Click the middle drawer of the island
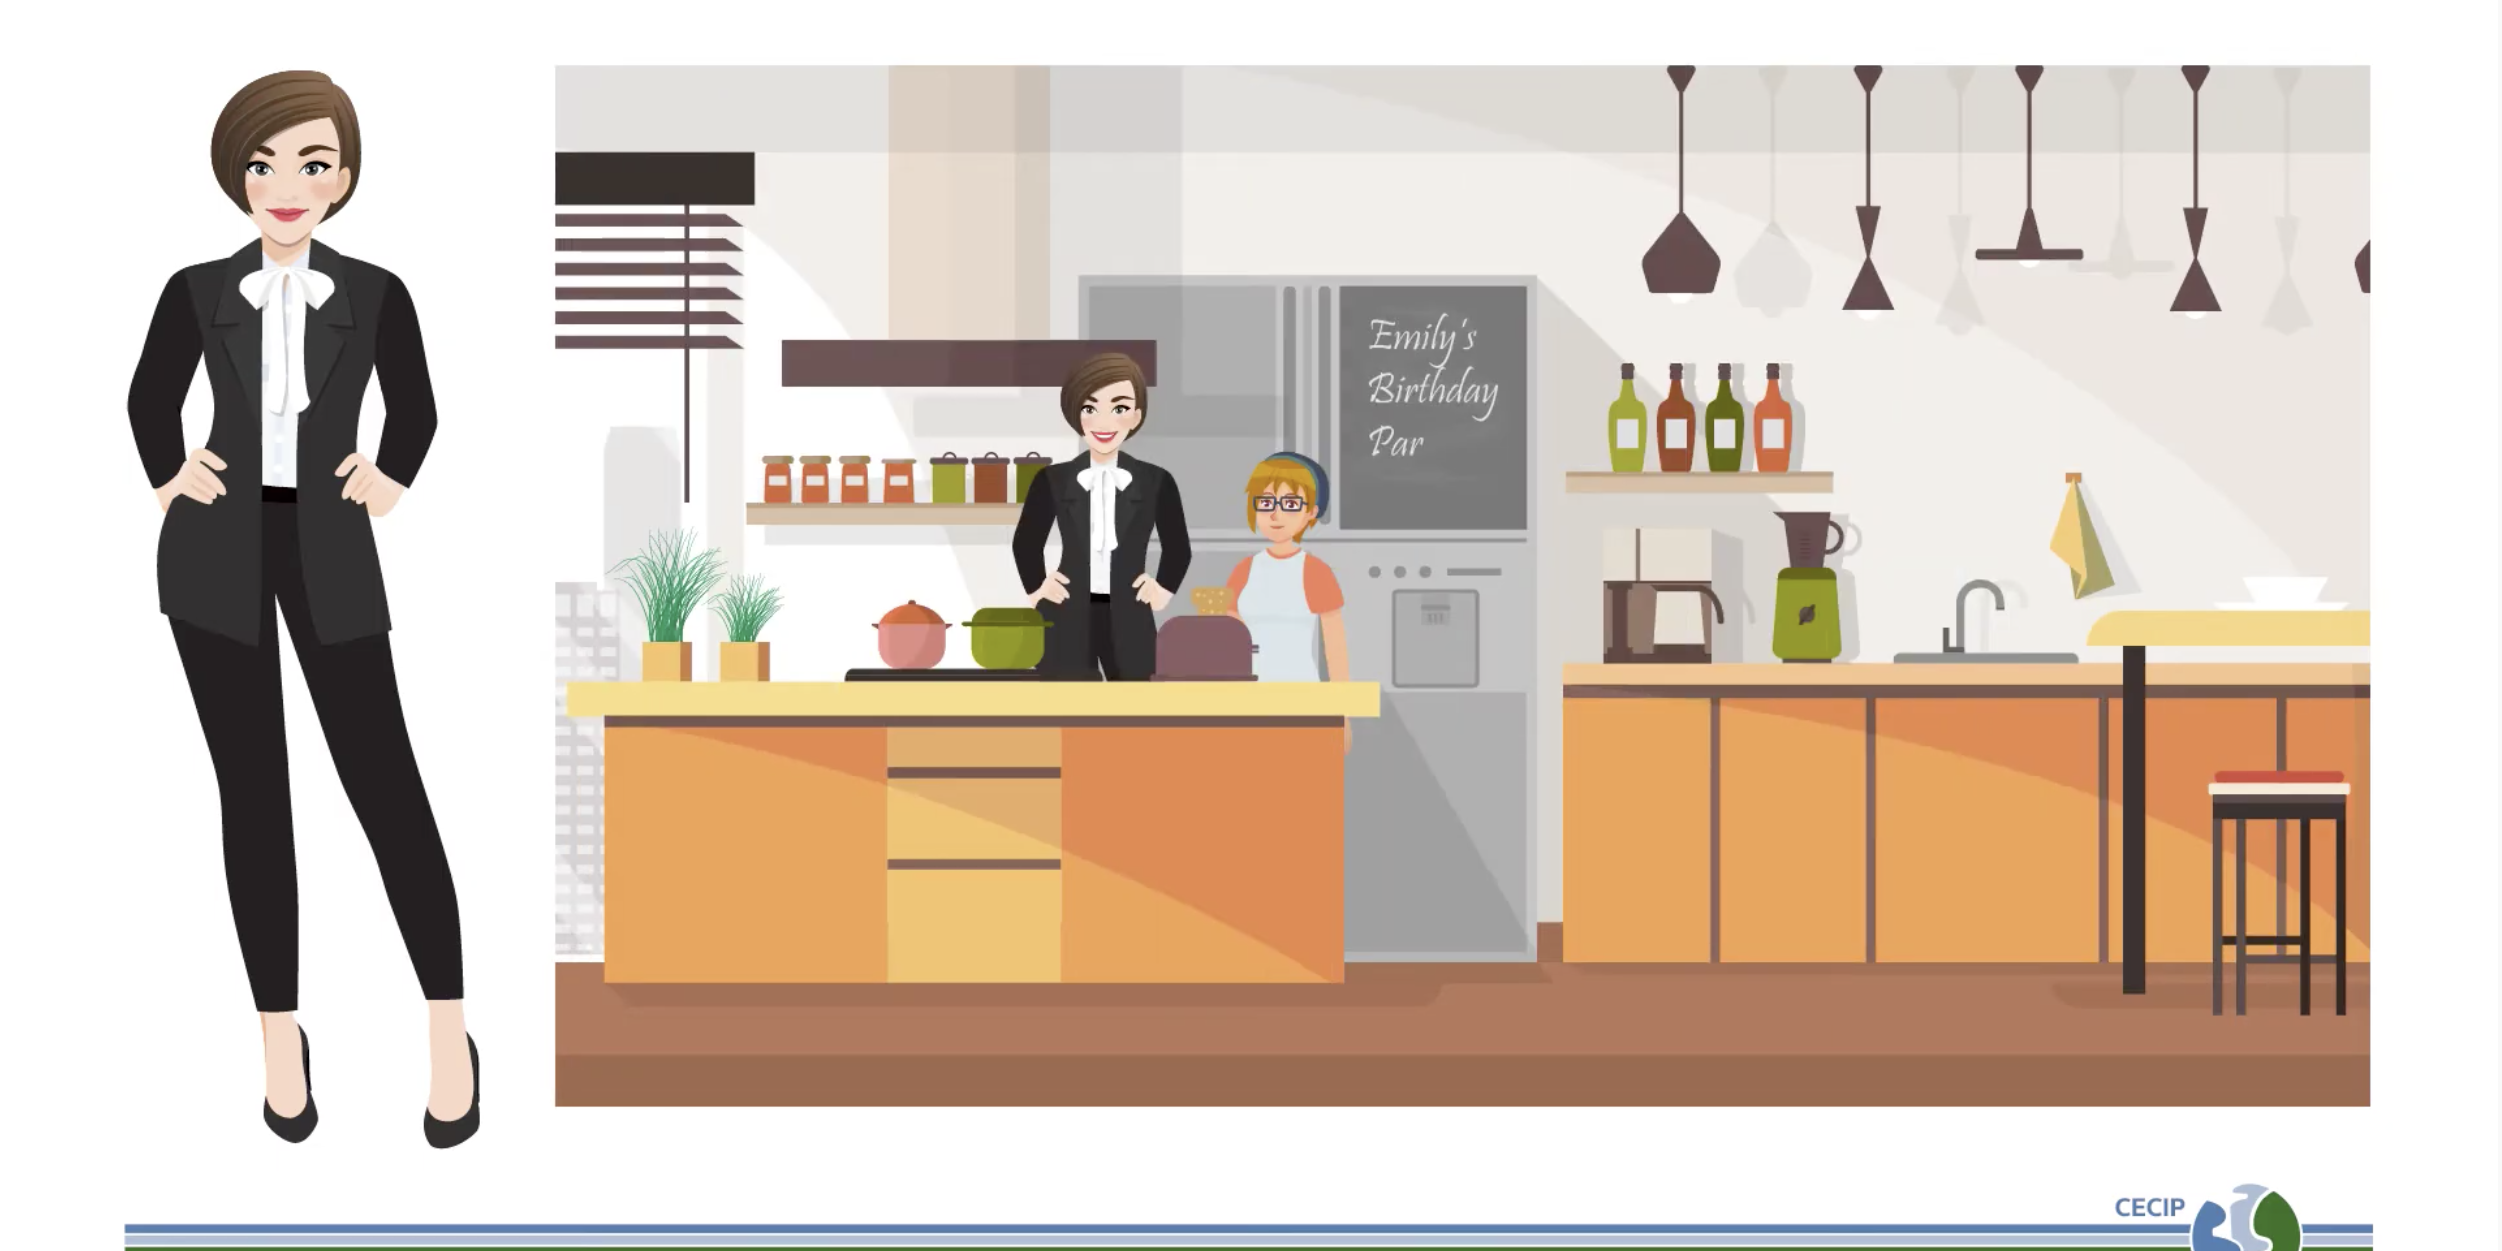The width and height of the screenshot is (2502, 1251). (x=973, y=818)
